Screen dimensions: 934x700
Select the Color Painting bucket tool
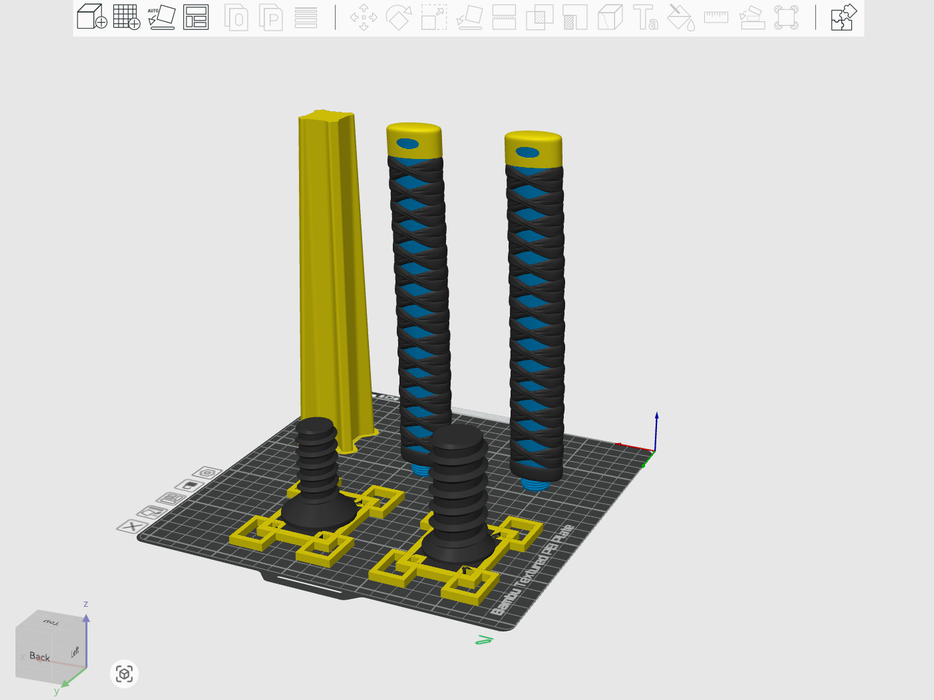click(680, 17)
